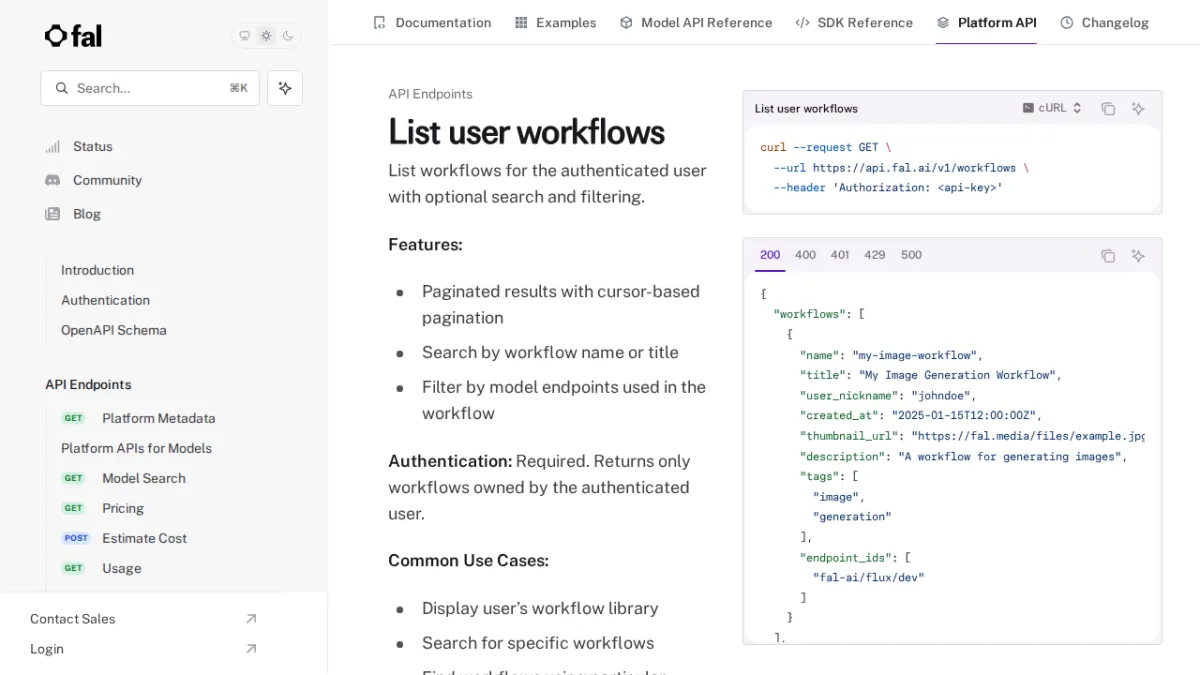Open the Pricing endpoint

click(x=123, y=508)
